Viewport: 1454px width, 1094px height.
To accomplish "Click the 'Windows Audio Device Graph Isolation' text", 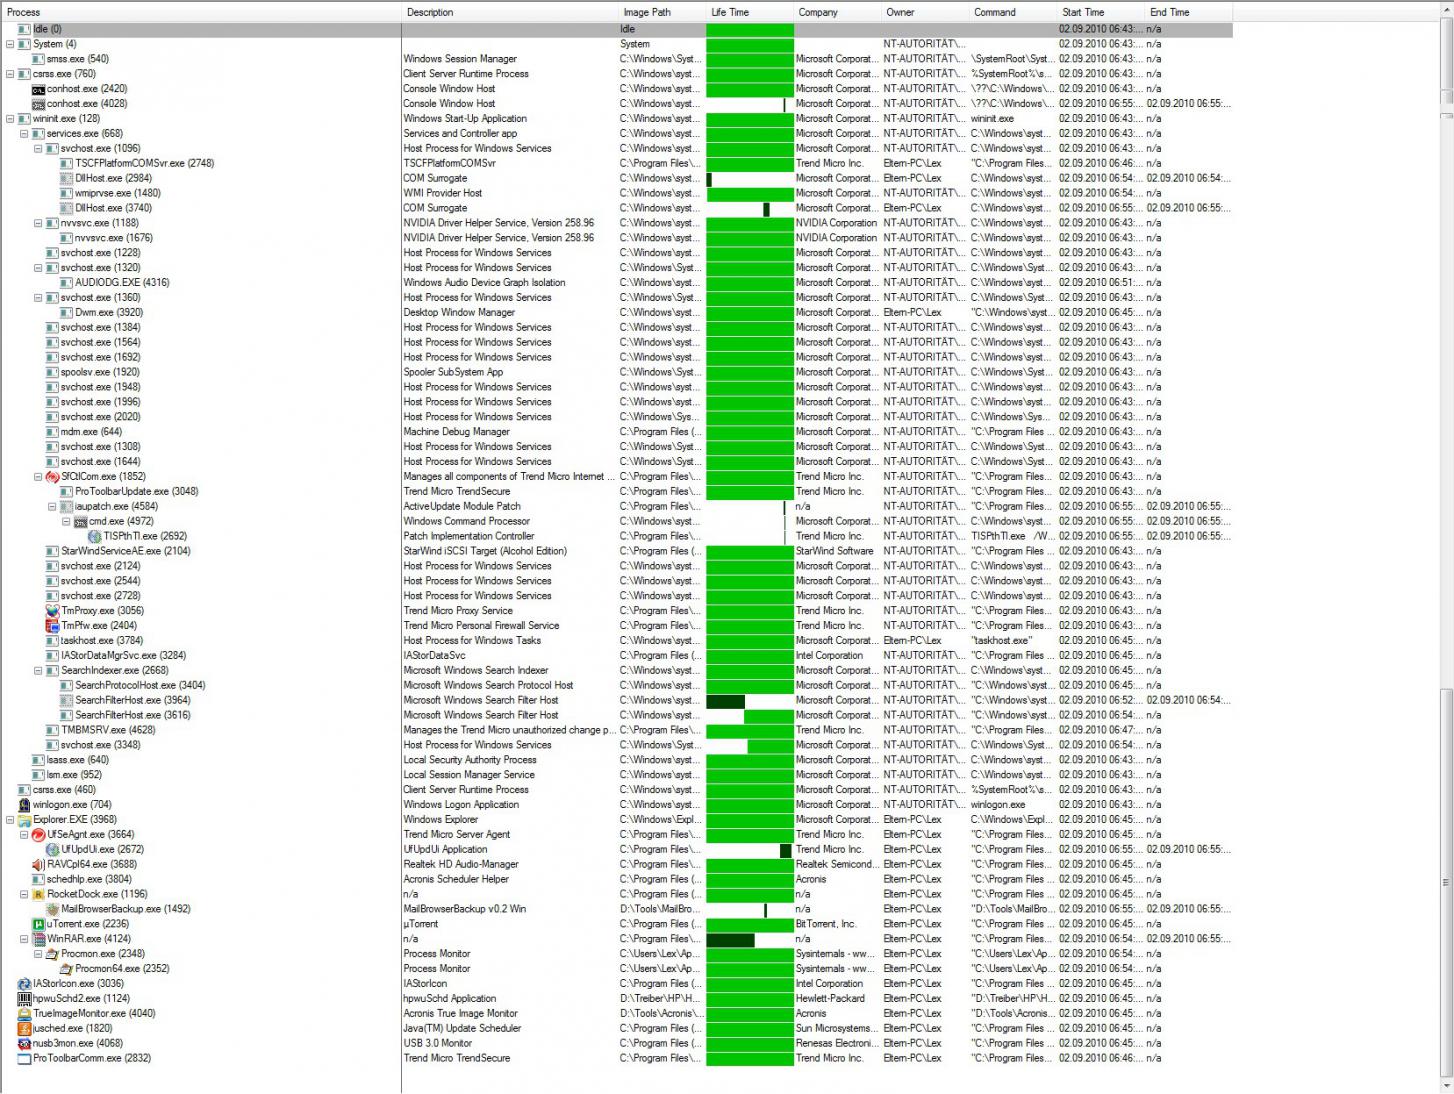I will pyautogui.click(x=484, y=283).
